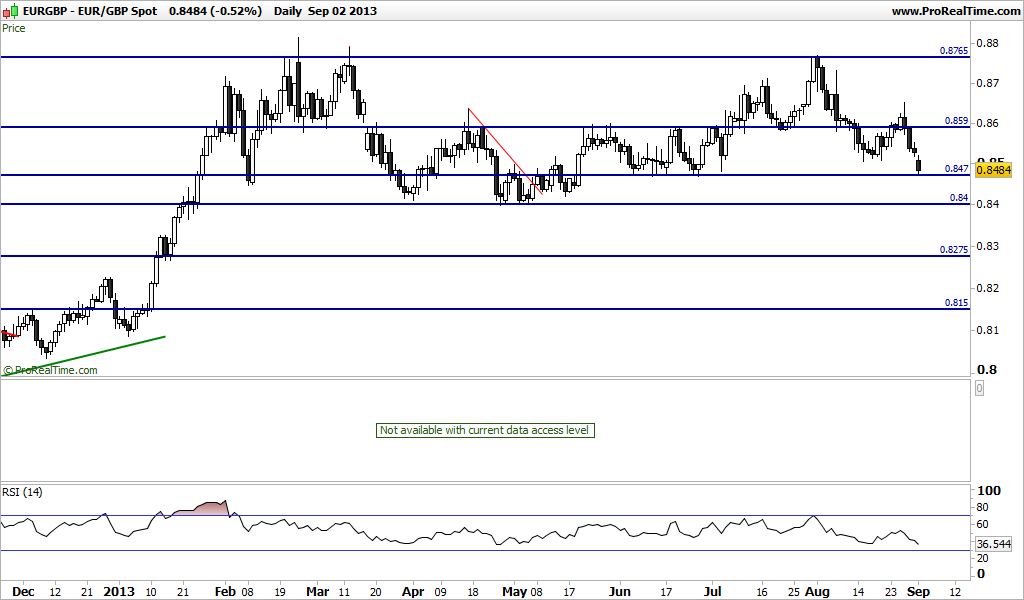
Task: Click the 0.87 price axis label
Action: pyautogui.click(x=987, y=83)
